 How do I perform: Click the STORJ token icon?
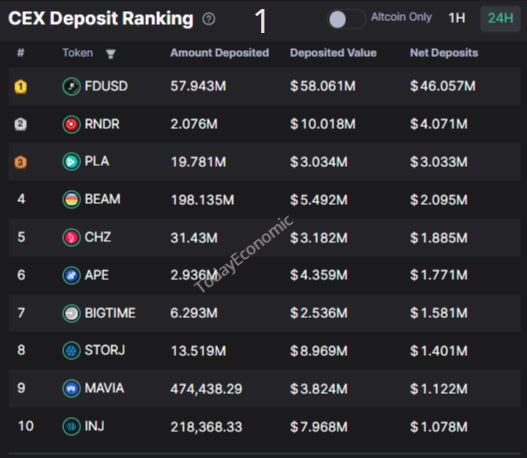[x=71, y=351]
